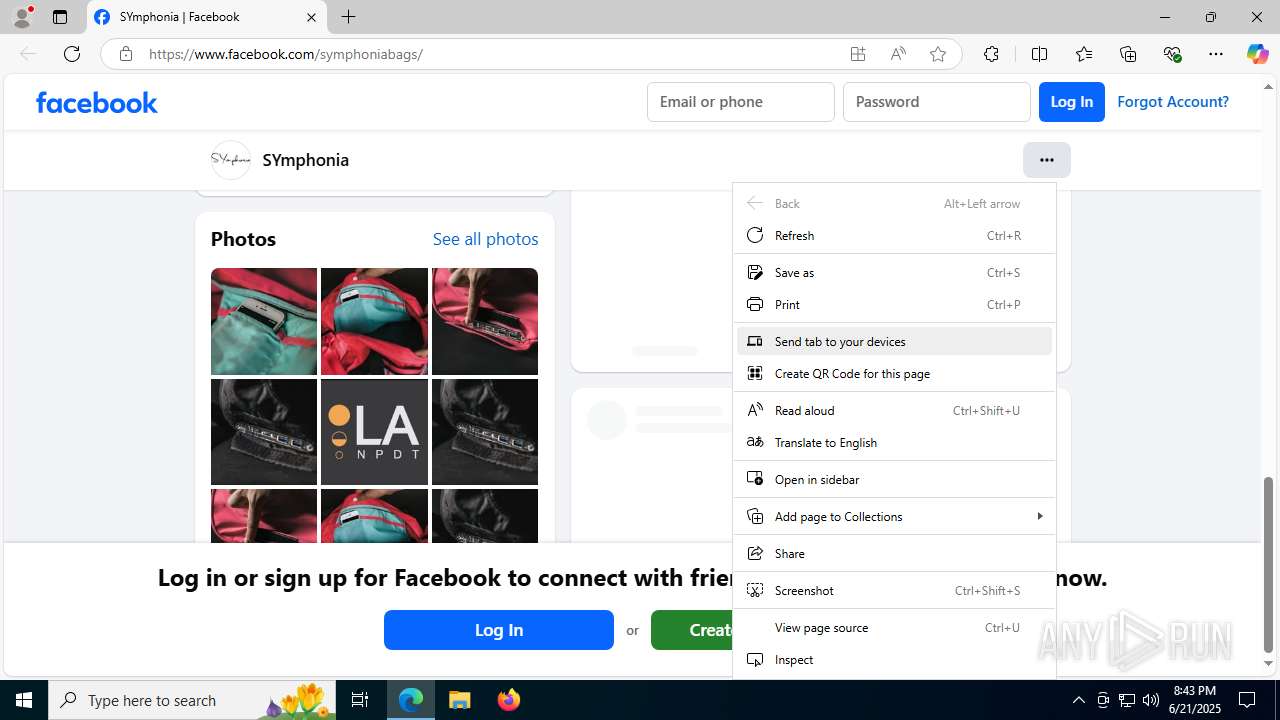Open the Copilot icon
Image resolution: width=1280 pixels, height=720 pixels.
[1257, 54]
